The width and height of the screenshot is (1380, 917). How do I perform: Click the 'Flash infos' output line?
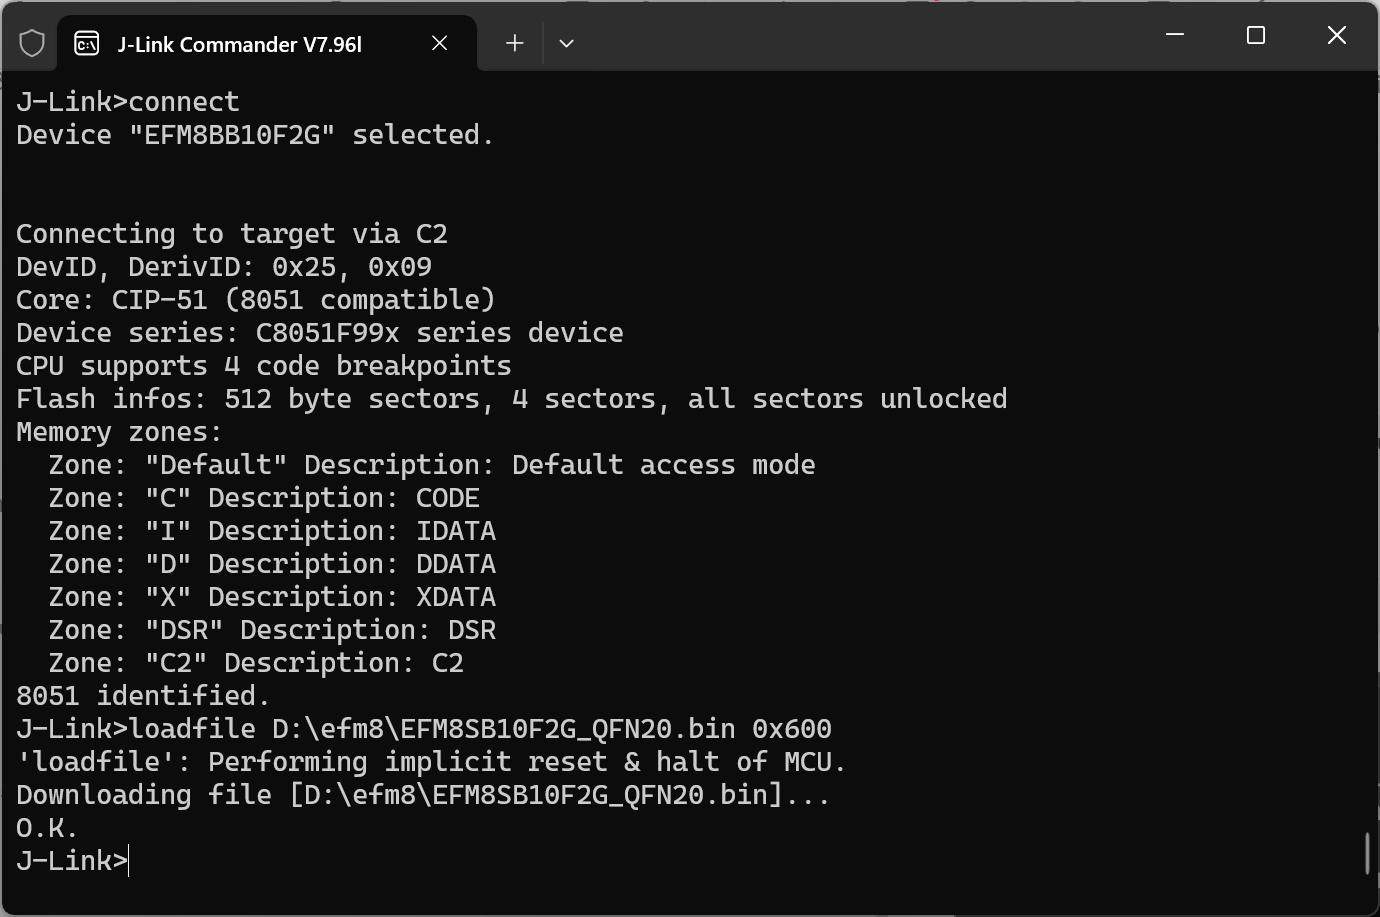pos(511,399)
